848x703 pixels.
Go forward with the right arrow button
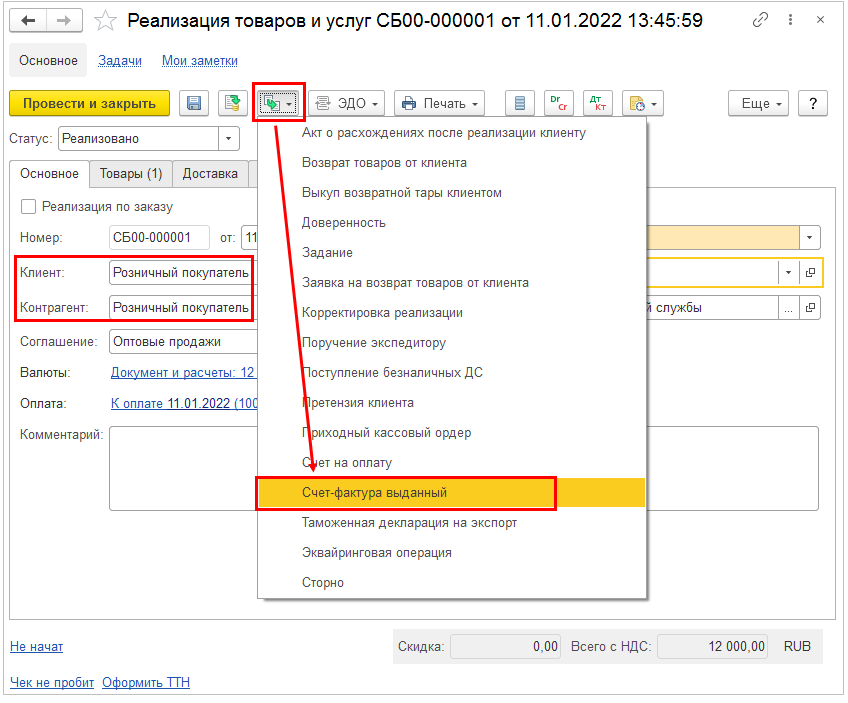64,21
